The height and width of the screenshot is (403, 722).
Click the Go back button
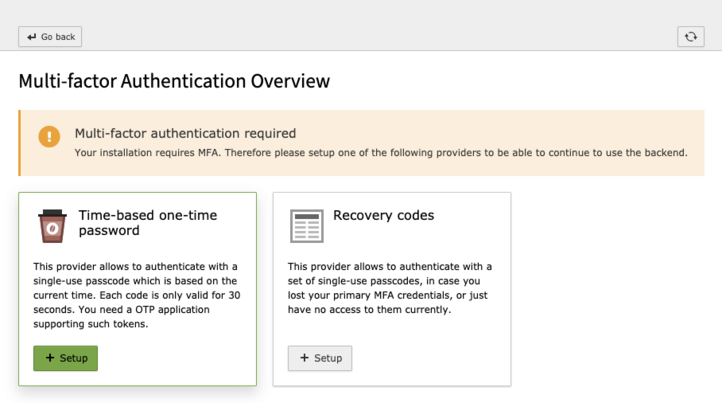pyautogui.click(x=50, y=37)
